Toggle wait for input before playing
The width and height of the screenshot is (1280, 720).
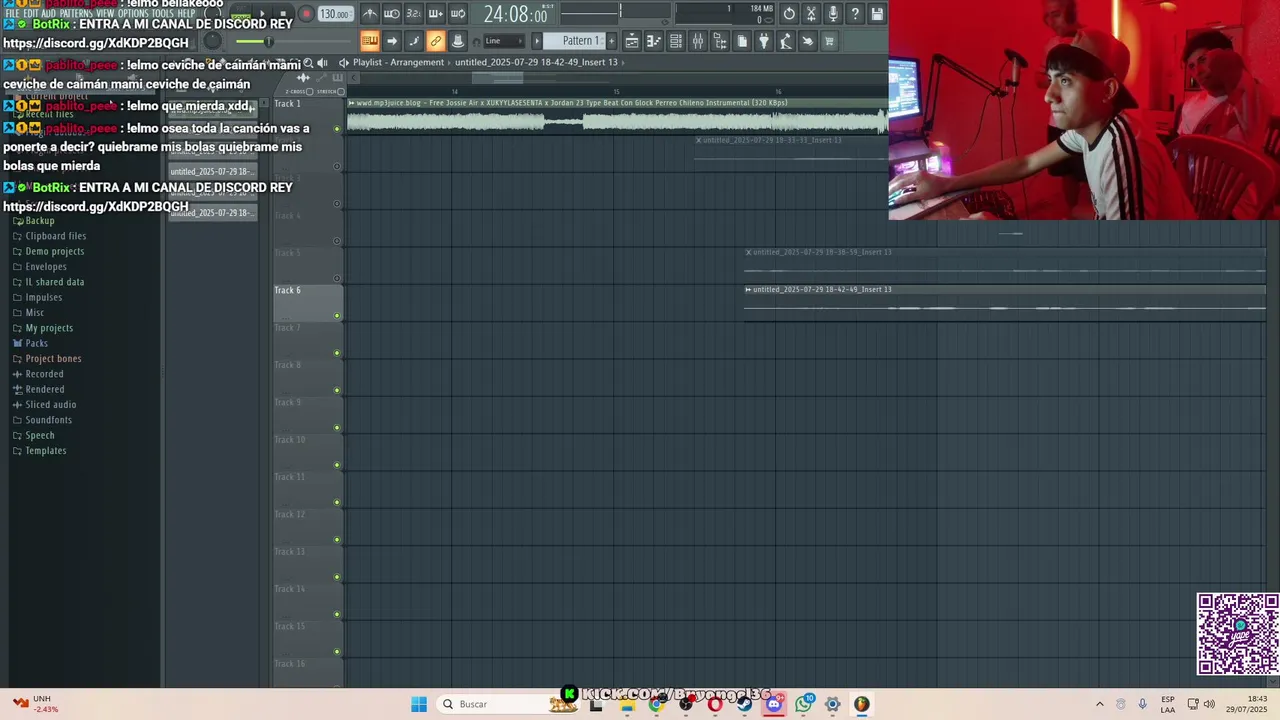[392, 14]
